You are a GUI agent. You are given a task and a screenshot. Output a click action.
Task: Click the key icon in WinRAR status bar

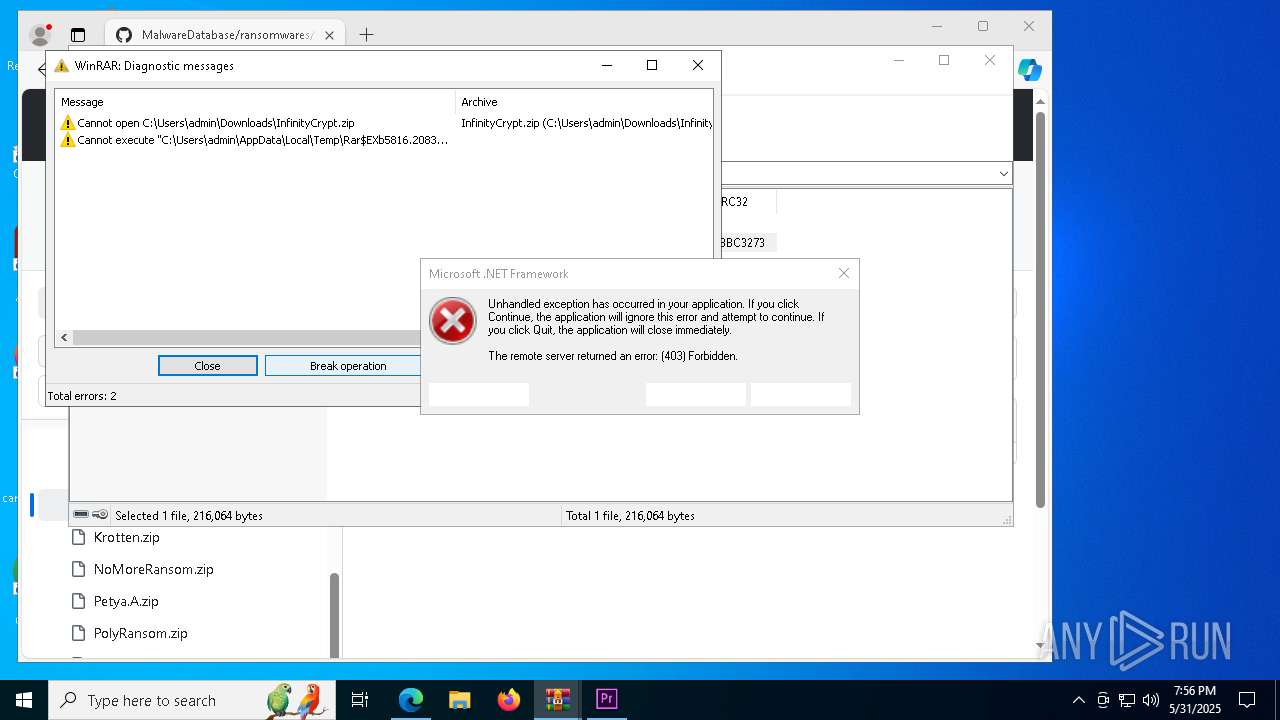click(100, 515)
